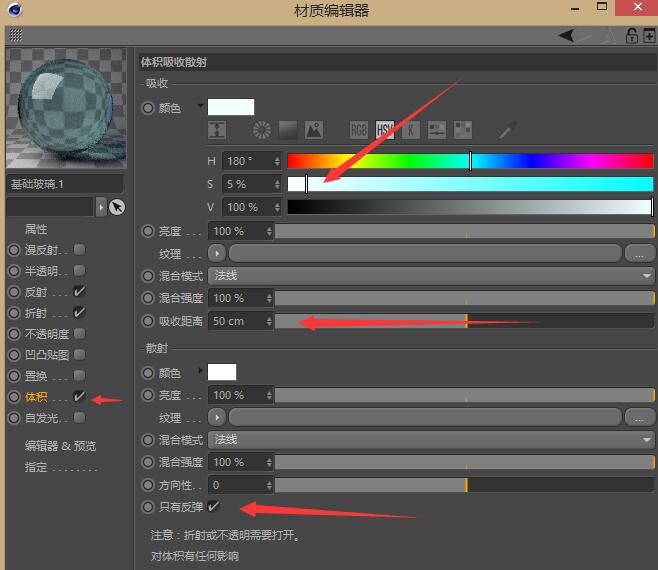
Task: Toggle 方向性 animation dot
Action: click(x=148, y=485)
